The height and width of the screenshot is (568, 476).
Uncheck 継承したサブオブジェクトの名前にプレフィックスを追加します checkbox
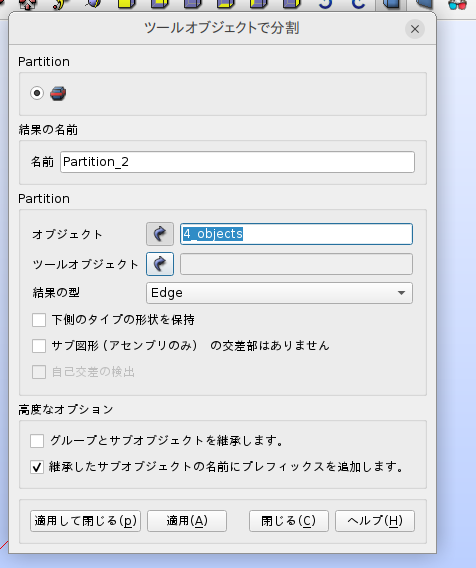37,467
